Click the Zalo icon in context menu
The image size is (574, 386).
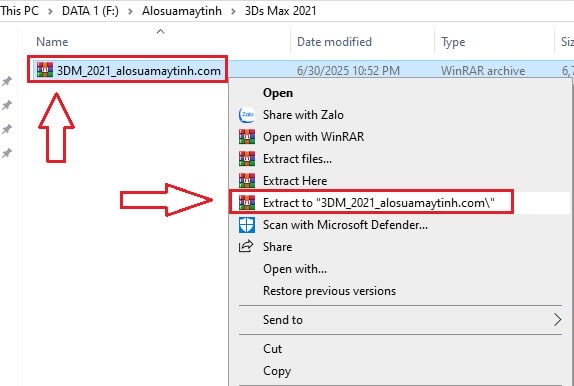click(247, 115)
